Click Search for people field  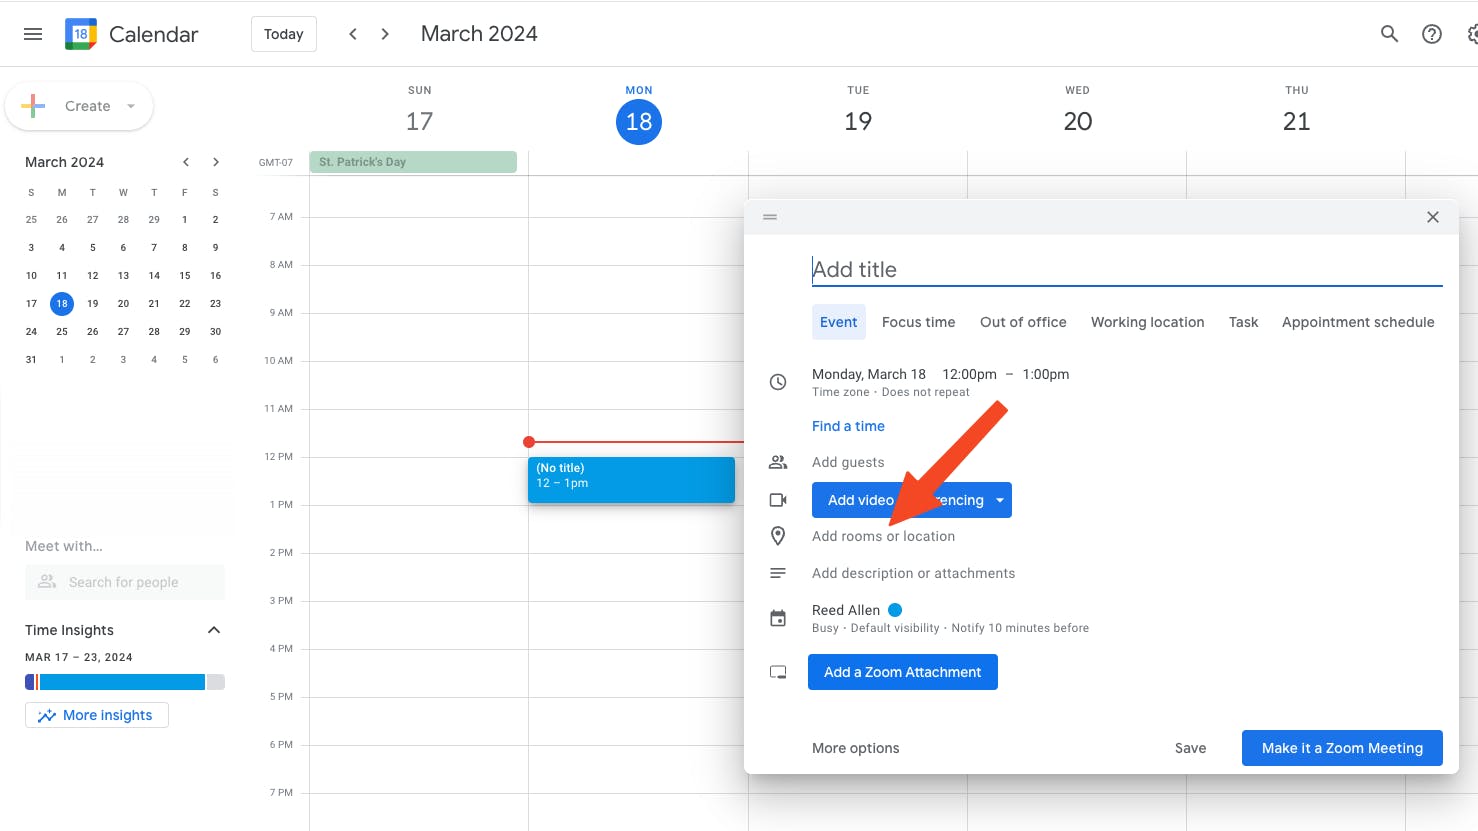125,582
